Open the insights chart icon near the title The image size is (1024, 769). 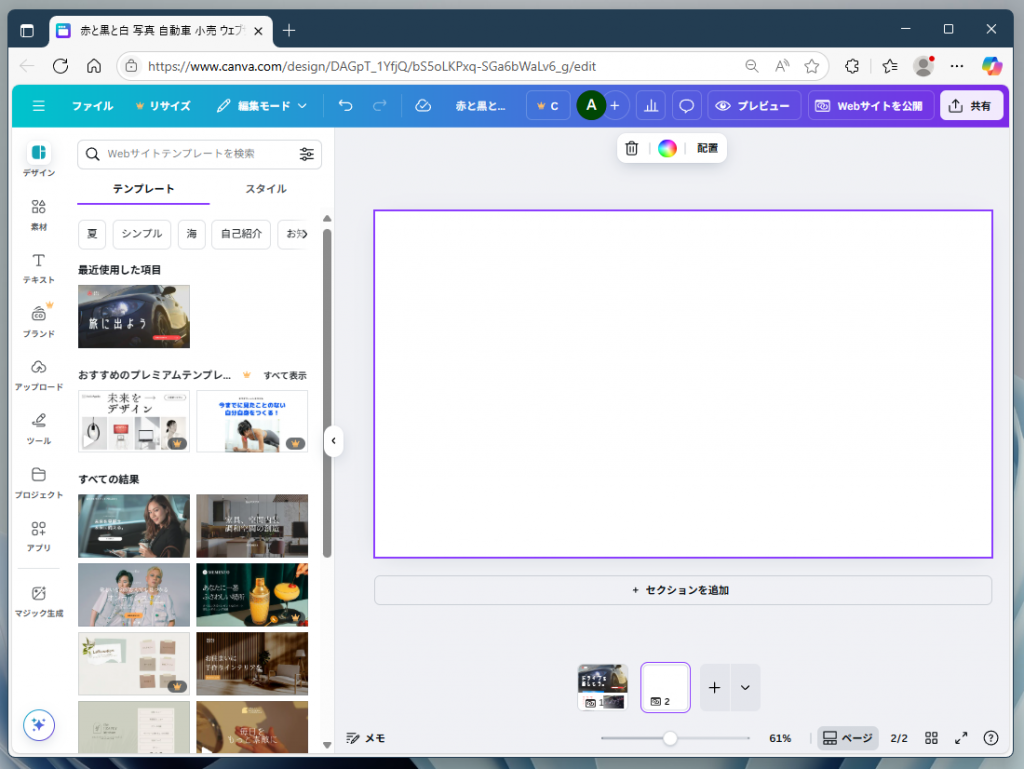(x=652, y=105)
